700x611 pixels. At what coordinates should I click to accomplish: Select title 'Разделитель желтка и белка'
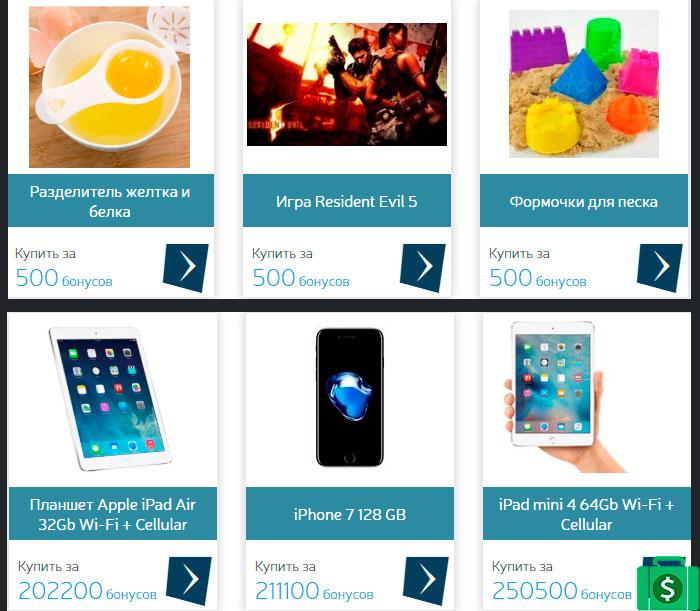point(110,201)
